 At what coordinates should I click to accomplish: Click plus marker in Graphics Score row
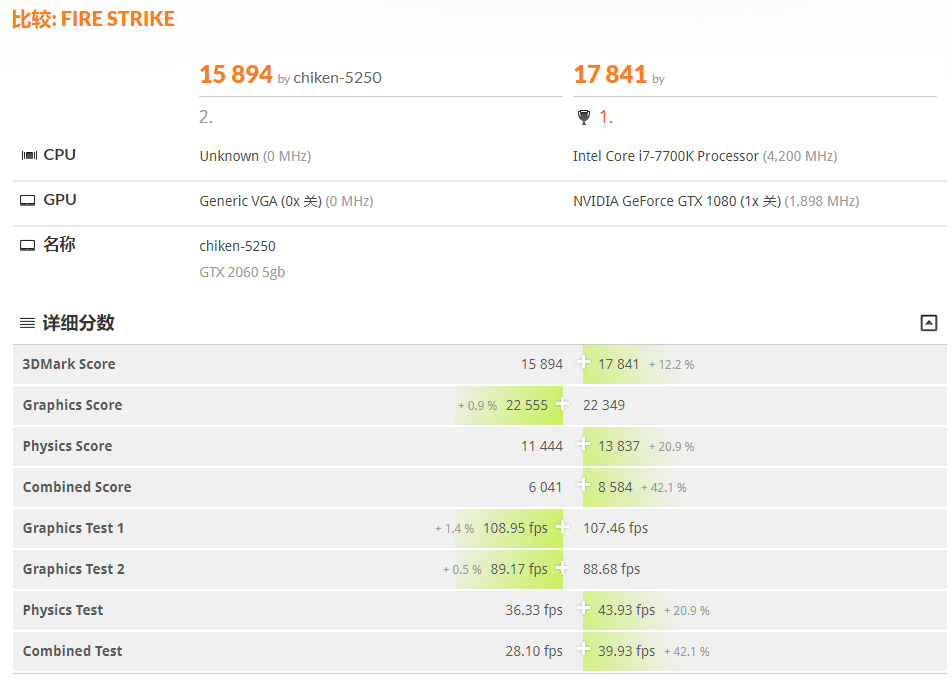(x=562, y=404)
